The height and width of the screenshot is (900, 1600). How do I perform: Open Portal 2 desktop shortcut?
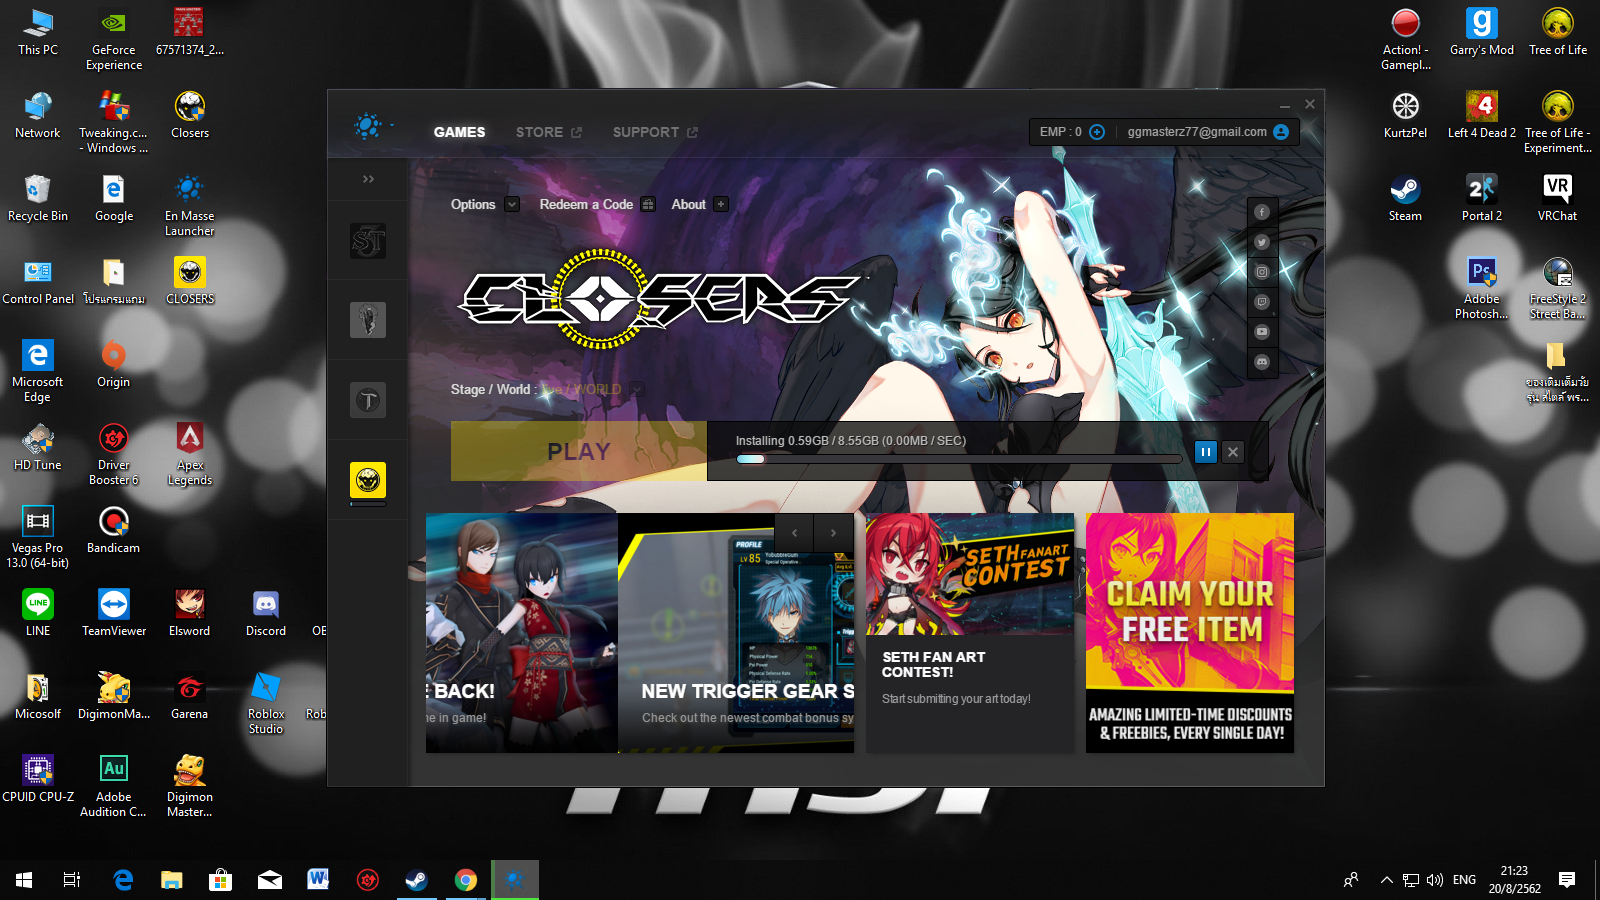[x=1482, y=198]
